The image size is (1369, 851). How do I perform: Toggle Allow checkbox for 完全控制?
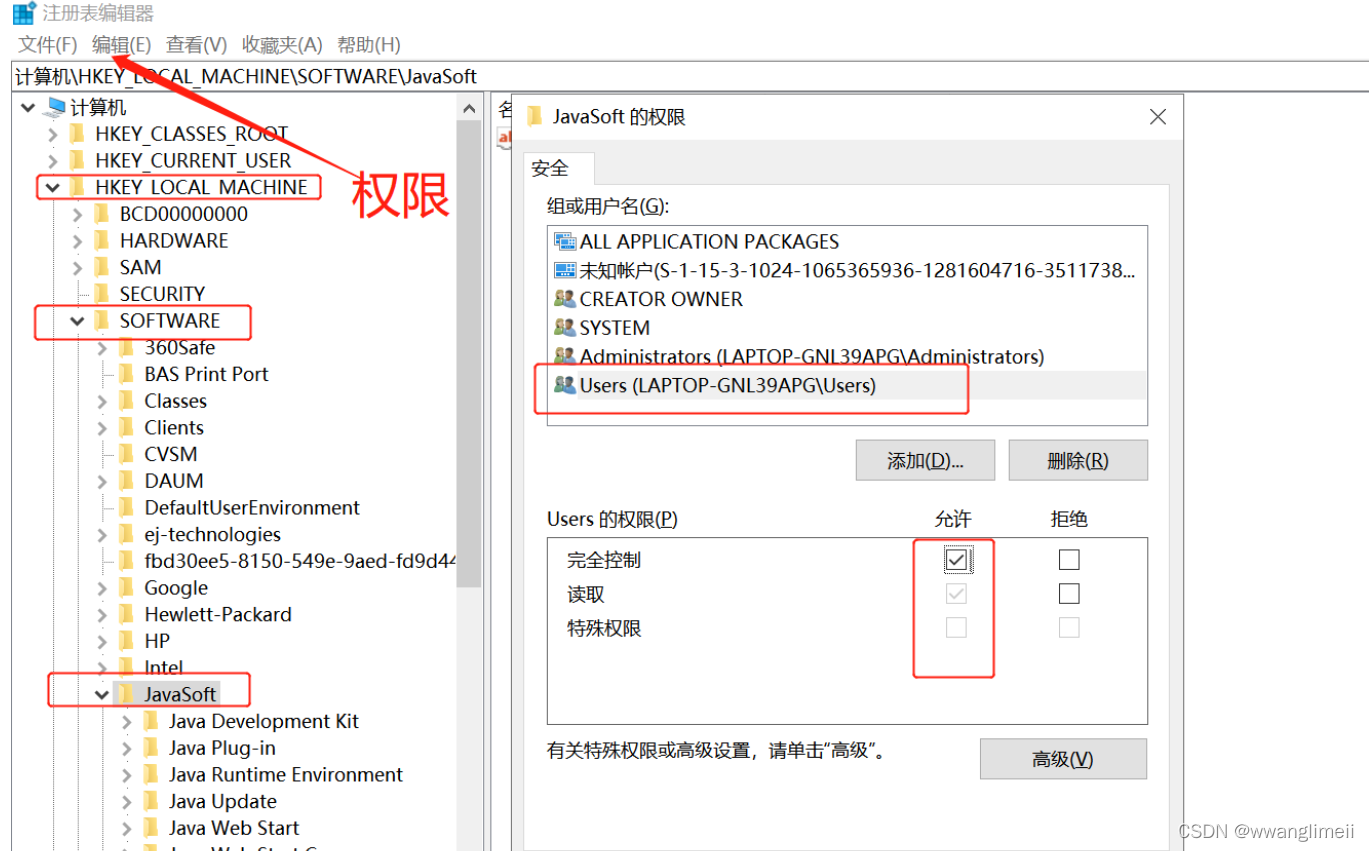point(956,560)
